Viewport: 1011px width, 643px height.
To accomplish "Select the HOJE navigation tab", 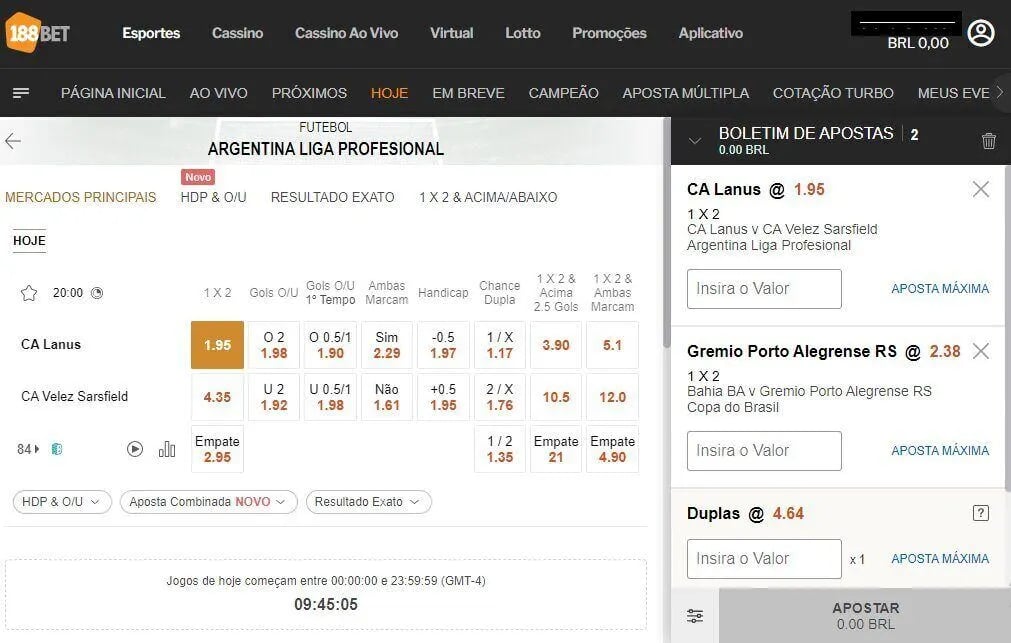I will [x=389, y=93].
